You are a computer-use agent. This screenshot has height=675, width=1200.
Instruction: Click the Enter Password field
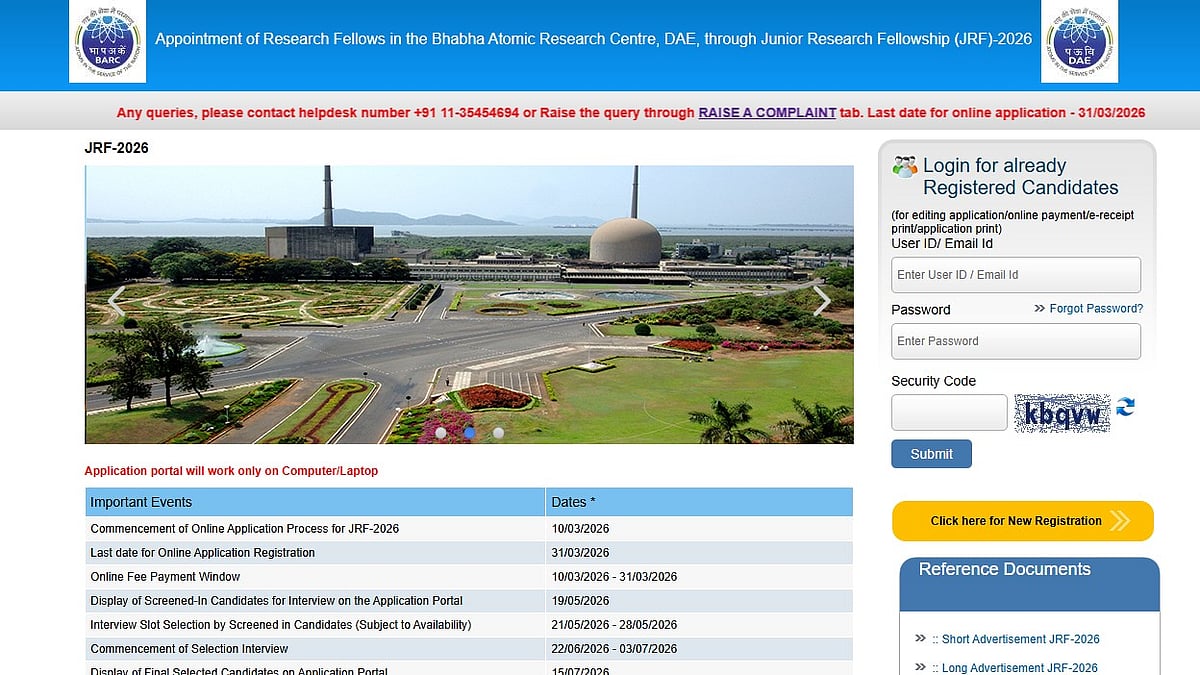pyautogui.click(x=1015, y=341)
